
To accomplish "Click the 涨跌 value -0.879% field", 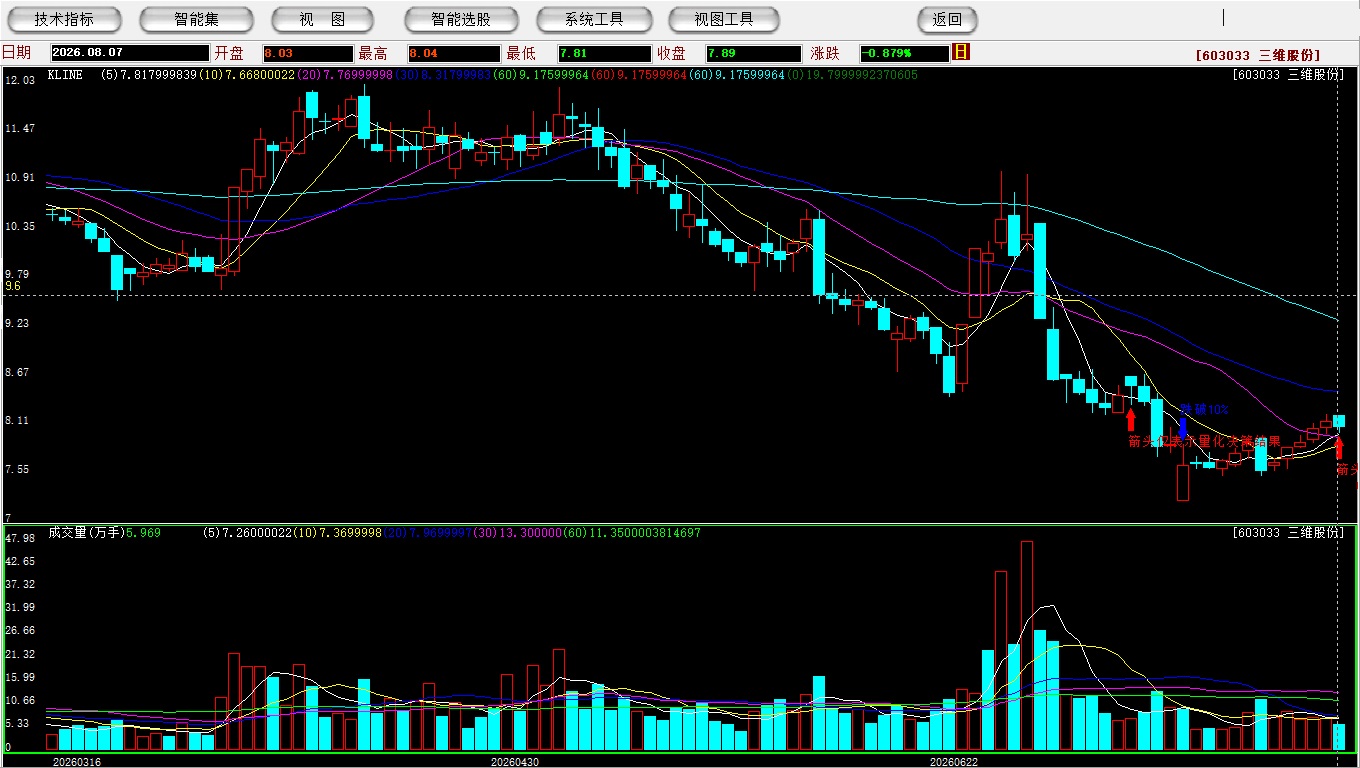I will point(904,53).
